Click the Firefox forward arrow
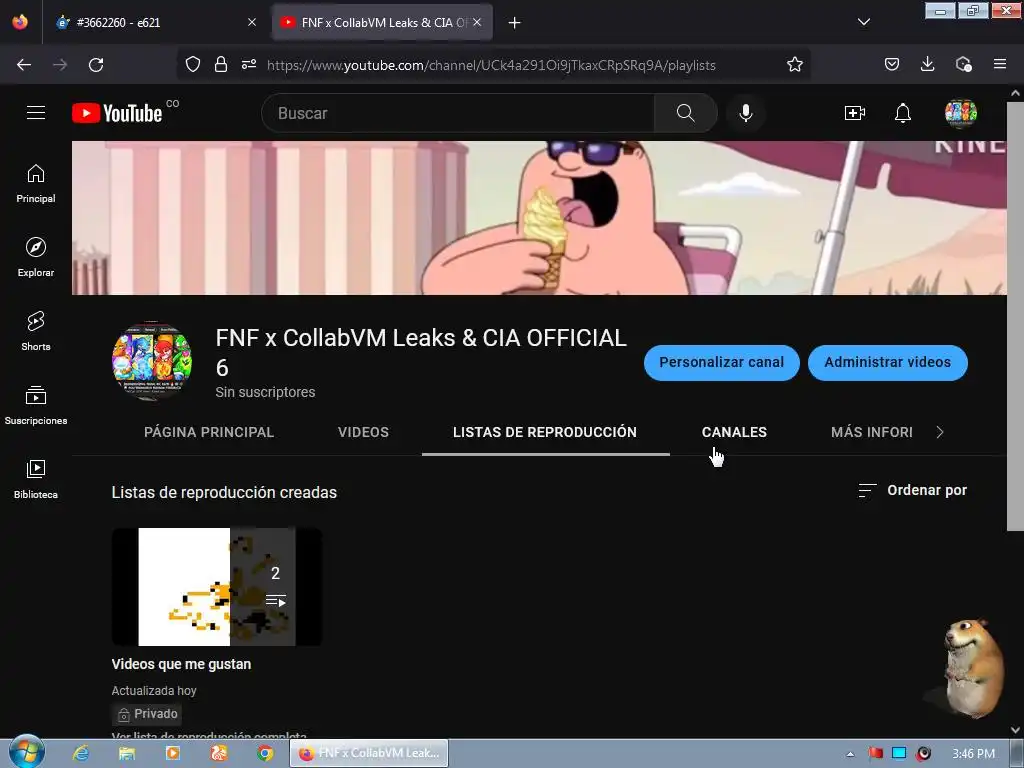 click(x=60, y=65)
